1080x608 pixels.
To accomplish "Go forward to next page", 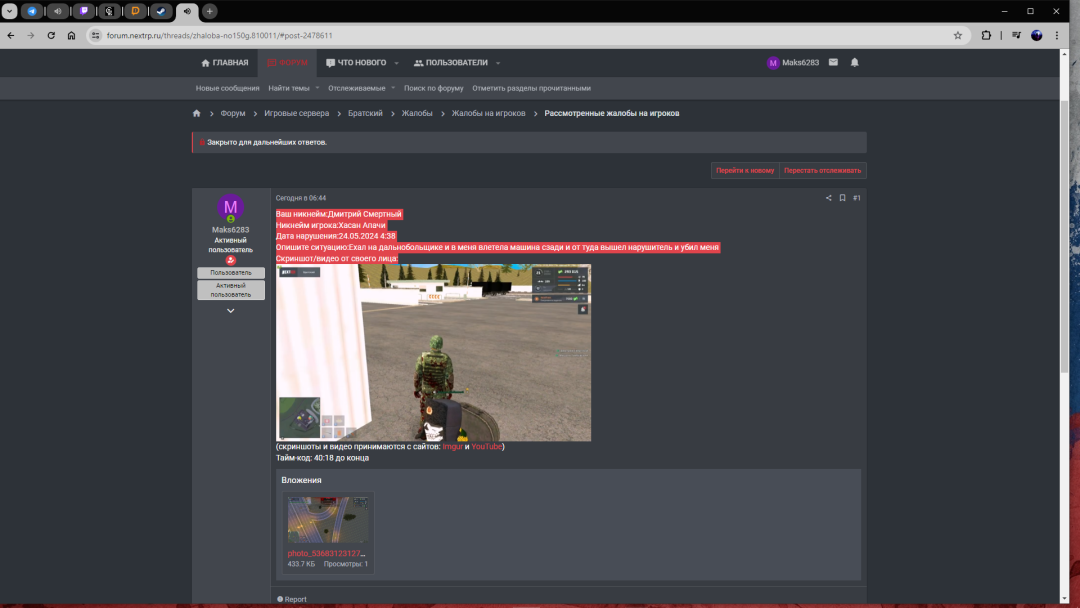I will (31, 35).
